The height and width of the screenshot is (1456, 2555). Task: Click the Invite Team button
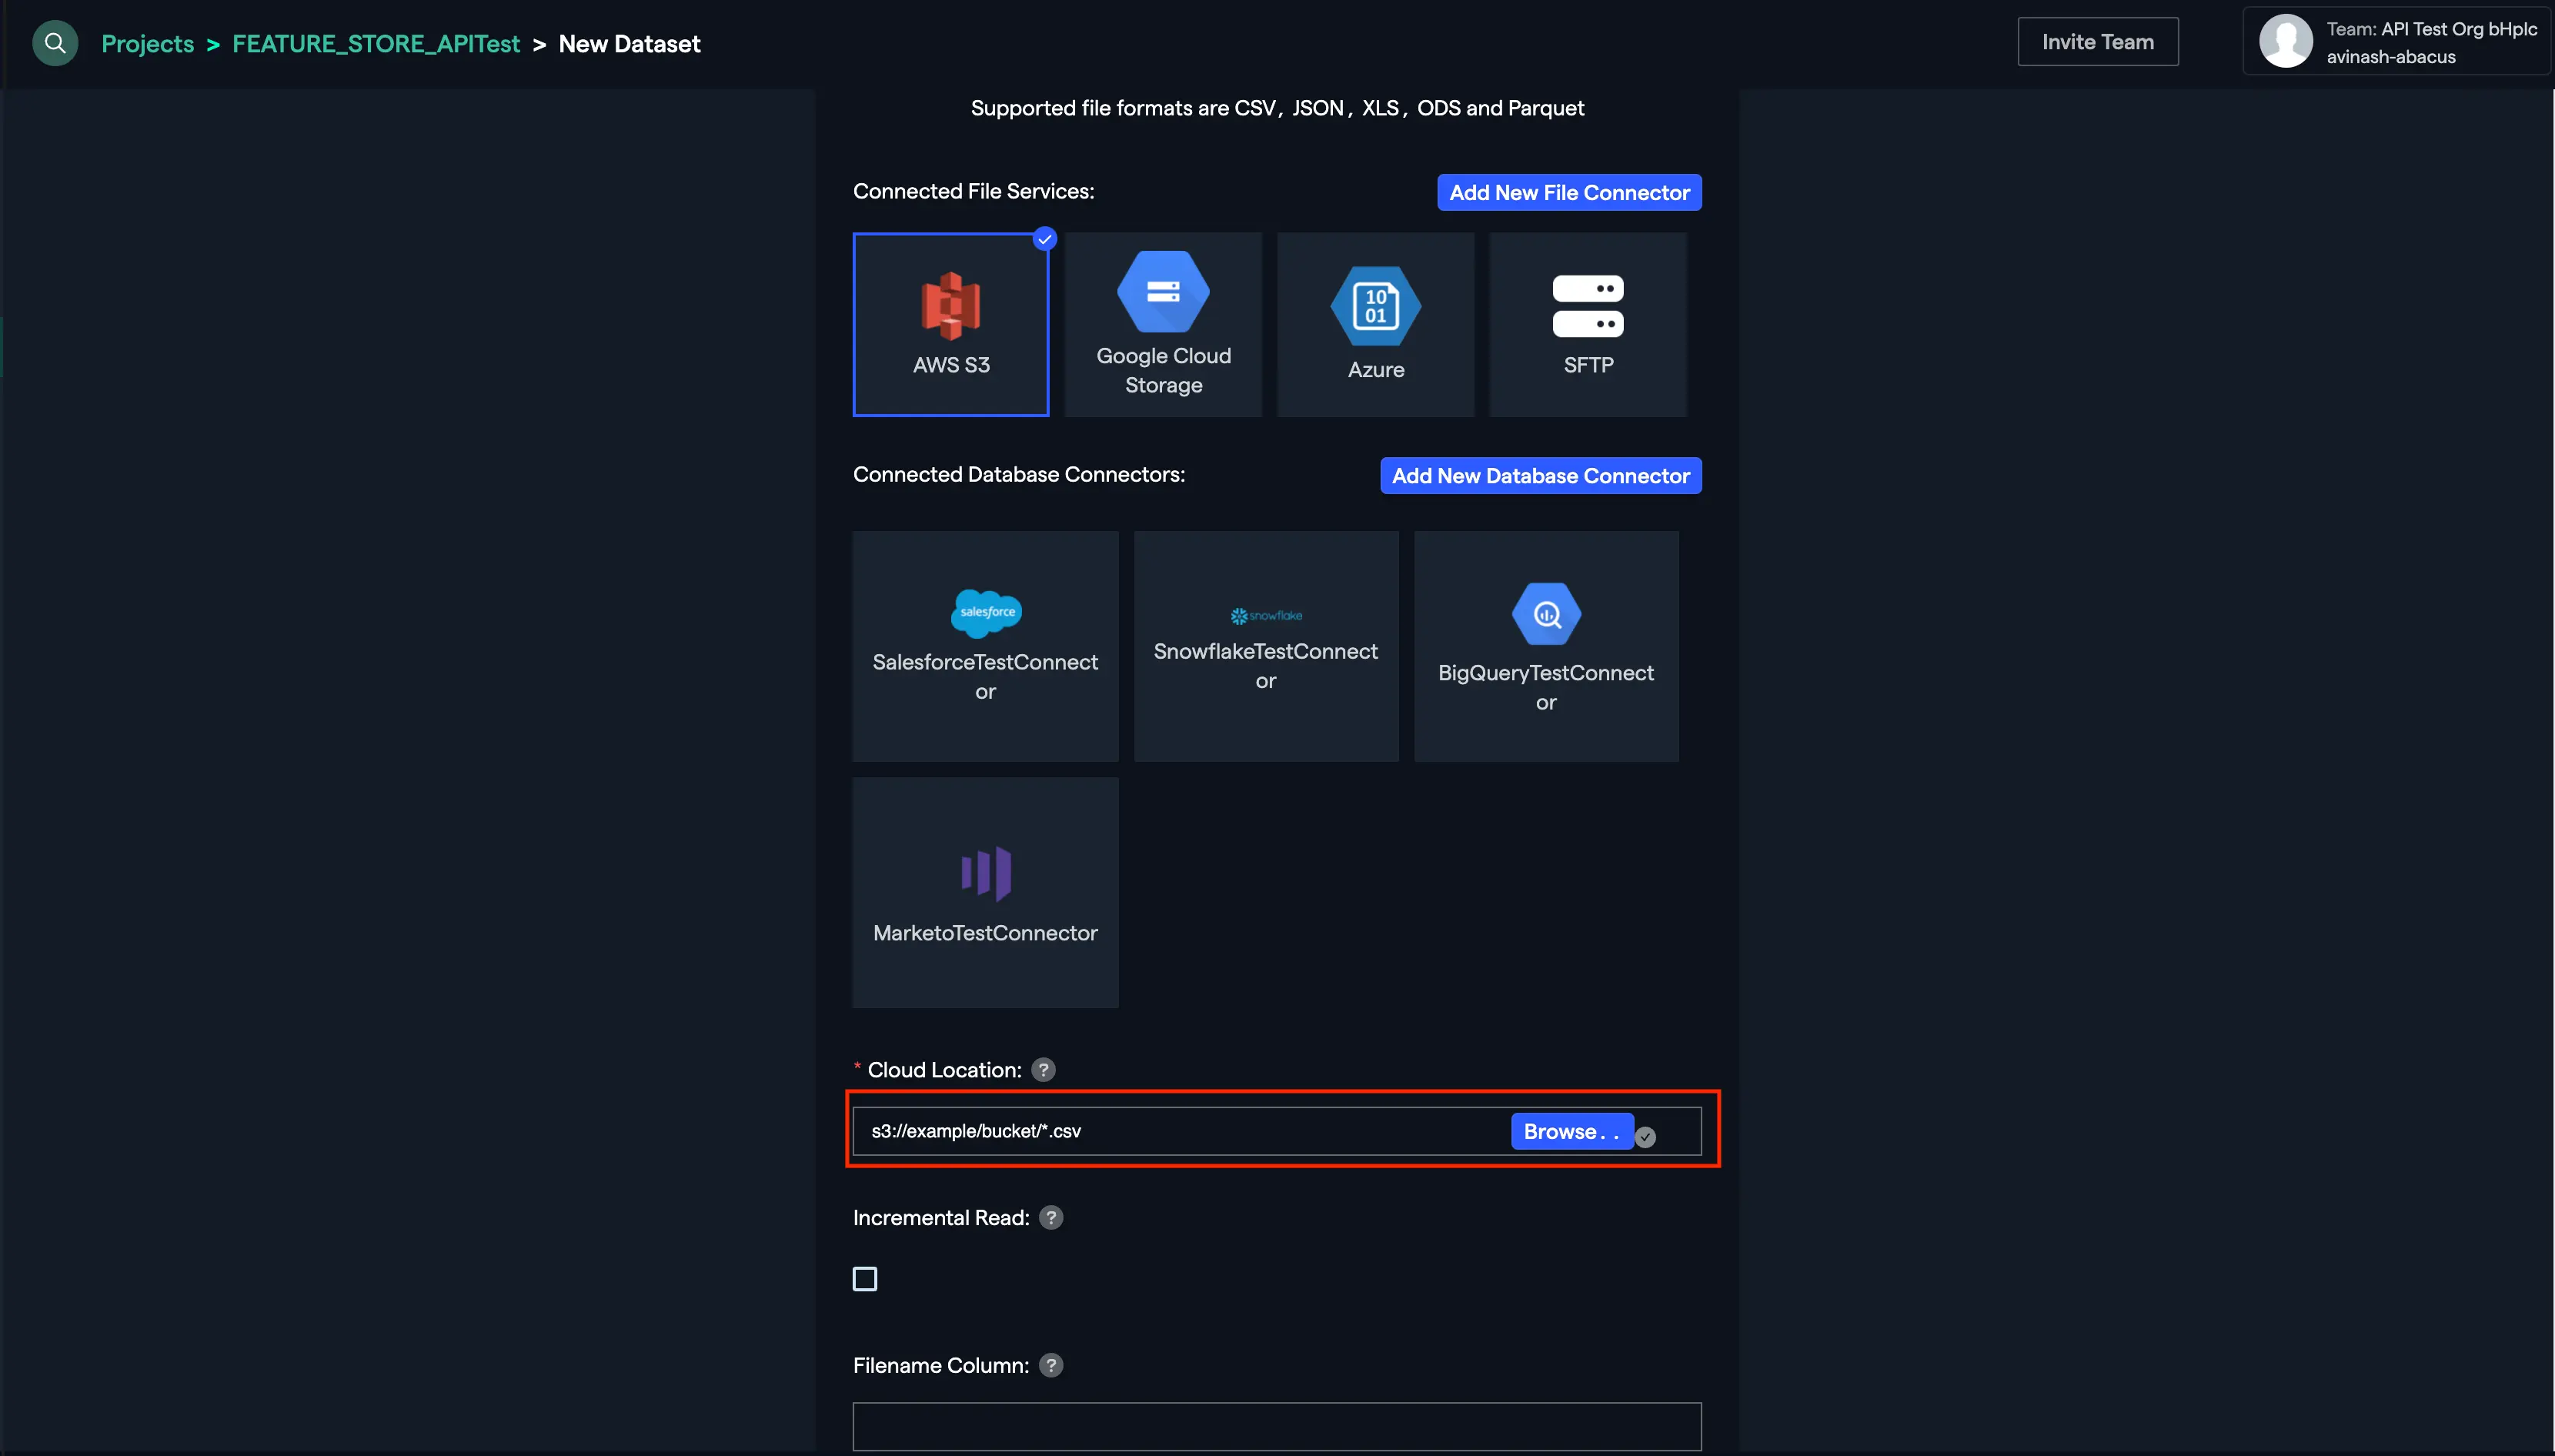pyautogui.click(x=2097, y=42)
